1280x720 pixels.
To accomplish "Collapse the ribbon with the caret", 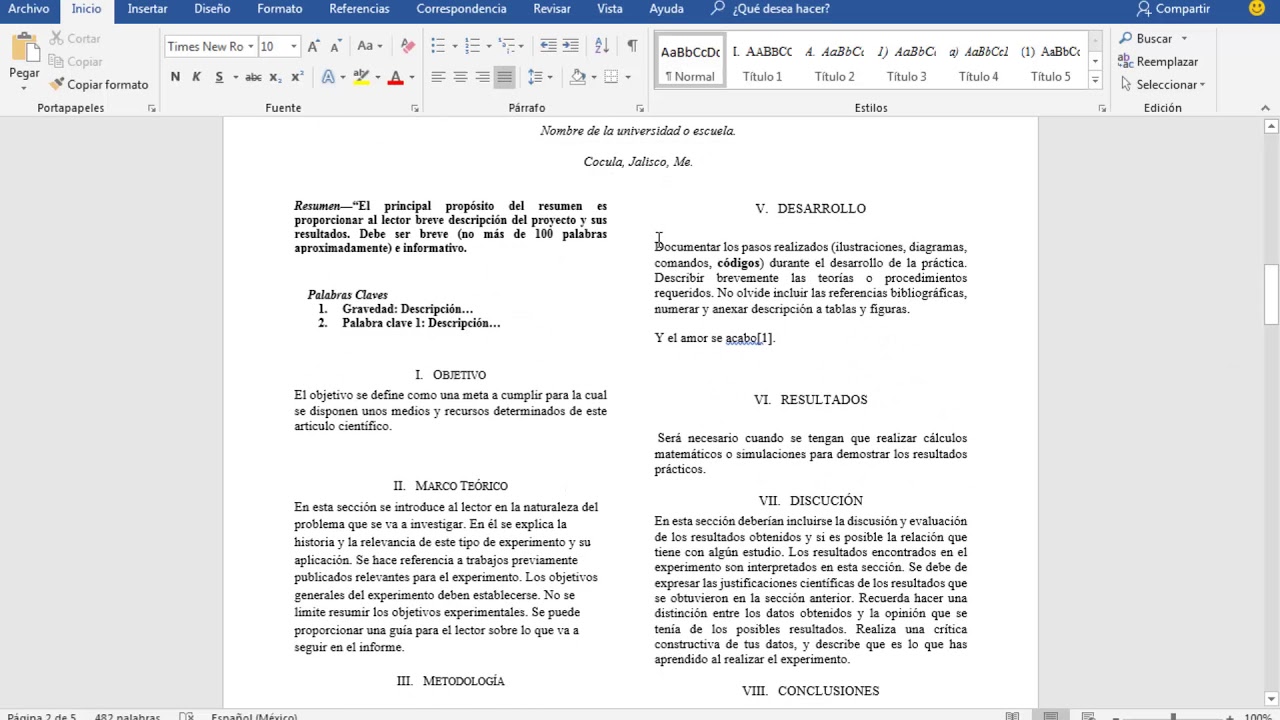I will tap(1265, 108).
